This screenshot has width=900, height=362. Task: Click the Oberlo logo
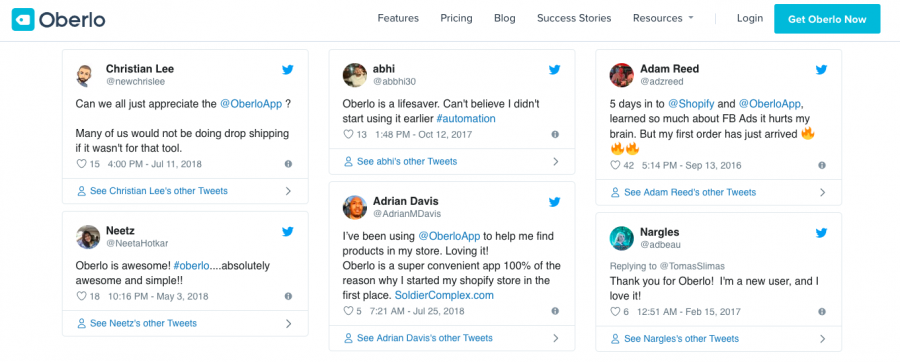(x=59, y=20)
